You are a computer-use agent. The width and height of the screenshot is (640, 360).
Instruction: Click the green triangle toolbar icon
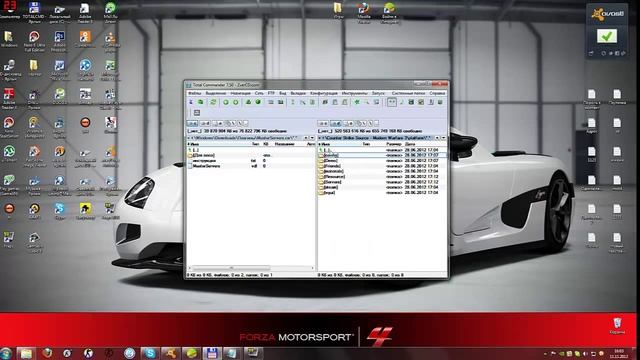point(248,102)
